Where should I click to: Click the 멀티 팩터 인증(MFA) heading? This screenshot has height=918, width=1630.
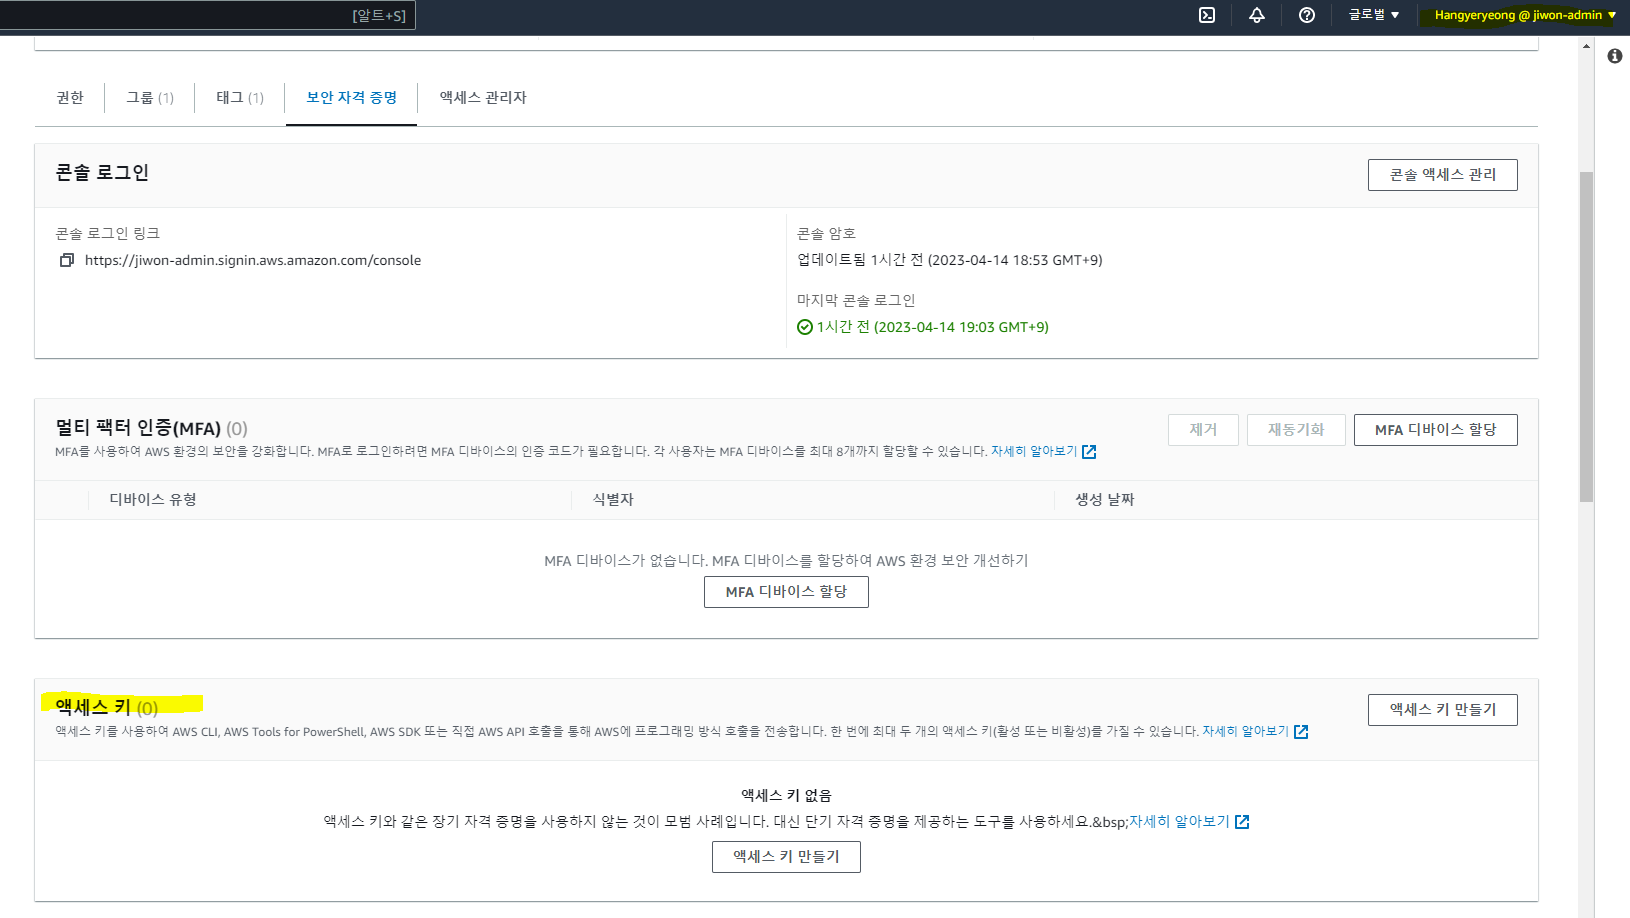tap(151, 428)
